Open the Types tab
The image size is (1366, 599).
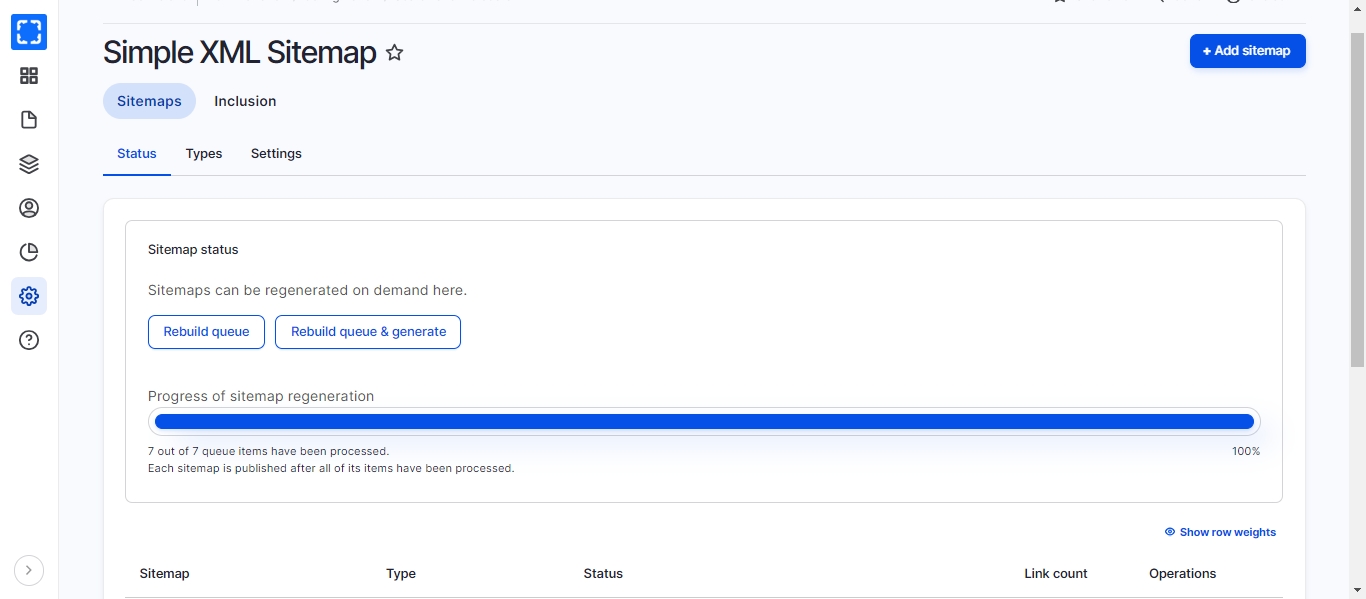[204, 154]
